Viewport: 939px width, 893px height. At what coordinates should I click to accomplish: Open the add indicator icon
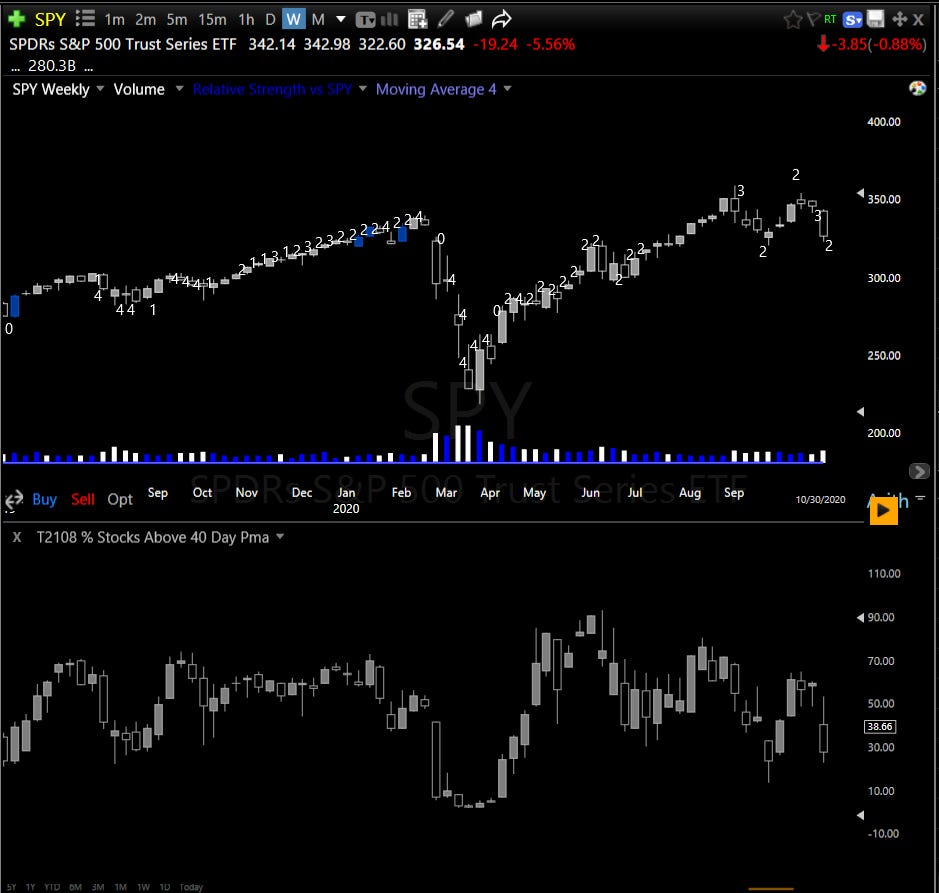click(x=417, y=19)
